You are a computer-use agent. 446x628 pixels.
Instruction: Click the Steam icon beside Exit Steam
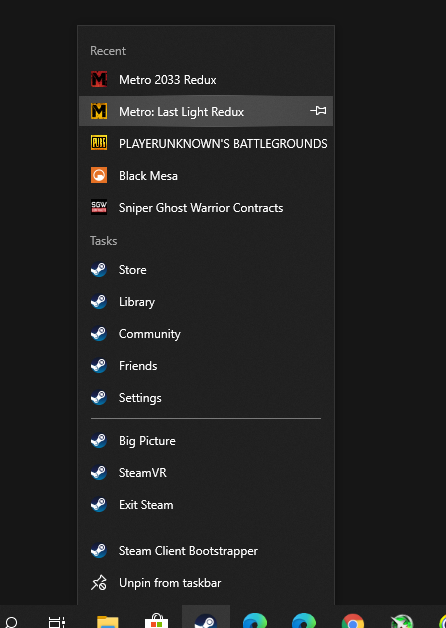99,505
